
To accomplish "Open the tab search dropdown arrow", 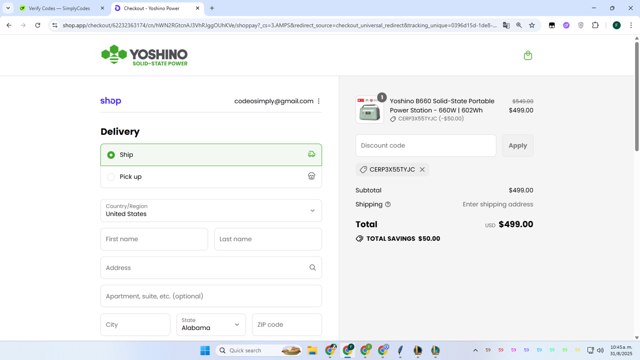I will tap(8, 8).
